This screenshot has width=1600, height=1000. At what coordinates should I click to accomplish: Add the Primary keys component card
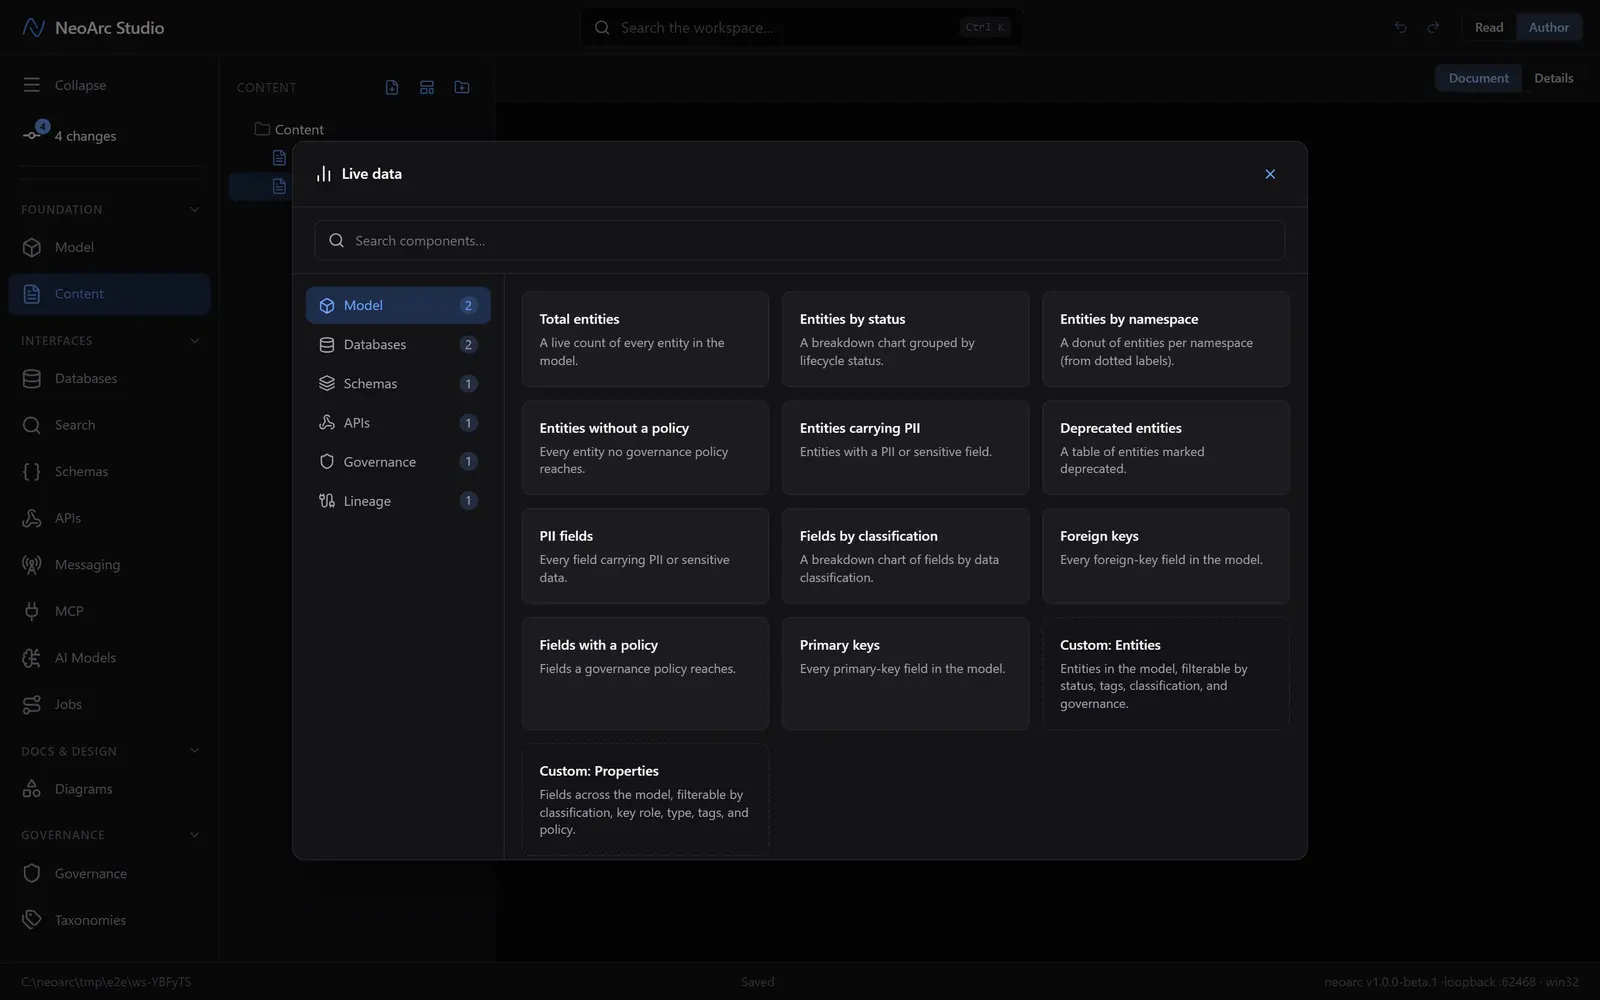(905, 674)
